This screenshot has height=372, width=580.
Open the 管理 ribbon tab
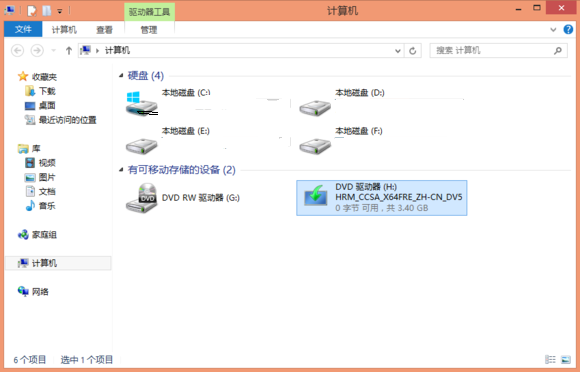tap(149, 30)
